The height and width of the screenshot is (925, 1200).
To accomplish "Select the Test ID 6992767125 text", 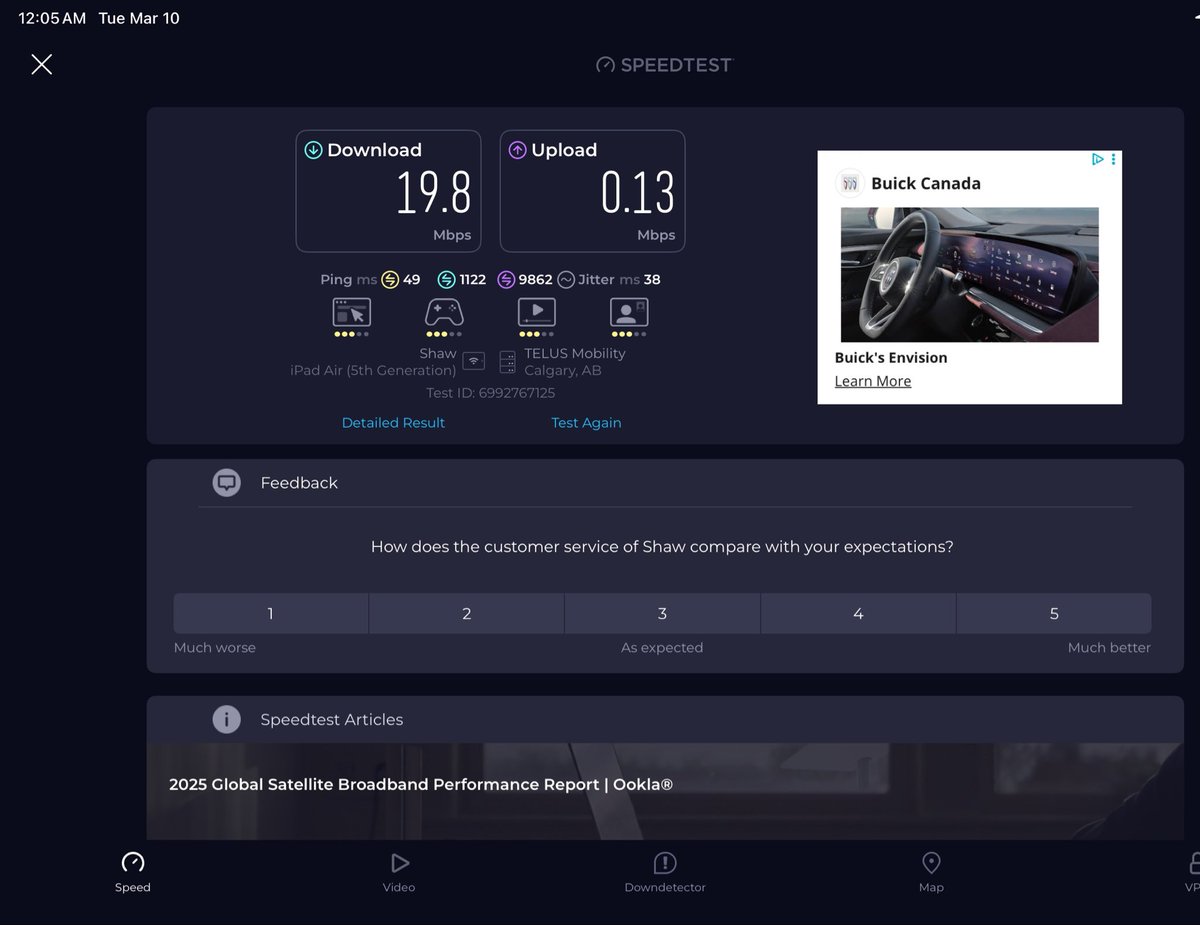I will pyautogui.click(x=490, y=394).
